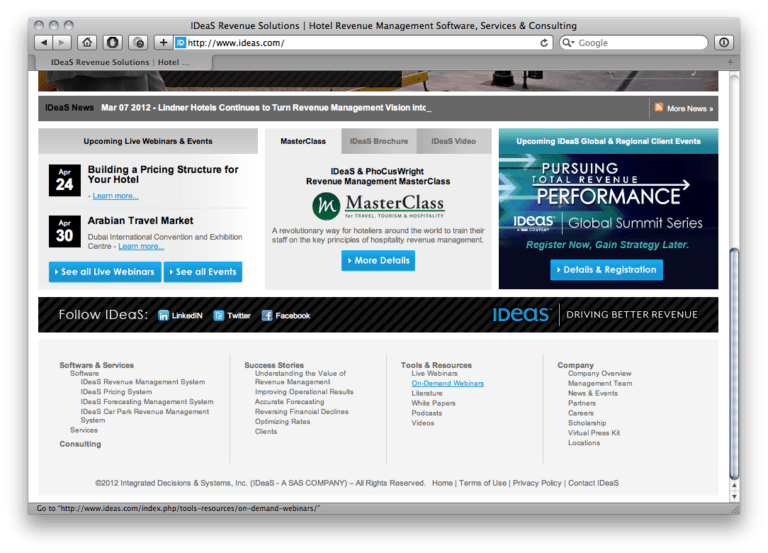Image resolution: width=768 pixels, height=553 pixels.
Task: Open the Facebook icon in Follow bar
Action: click(x=267, y=315)
